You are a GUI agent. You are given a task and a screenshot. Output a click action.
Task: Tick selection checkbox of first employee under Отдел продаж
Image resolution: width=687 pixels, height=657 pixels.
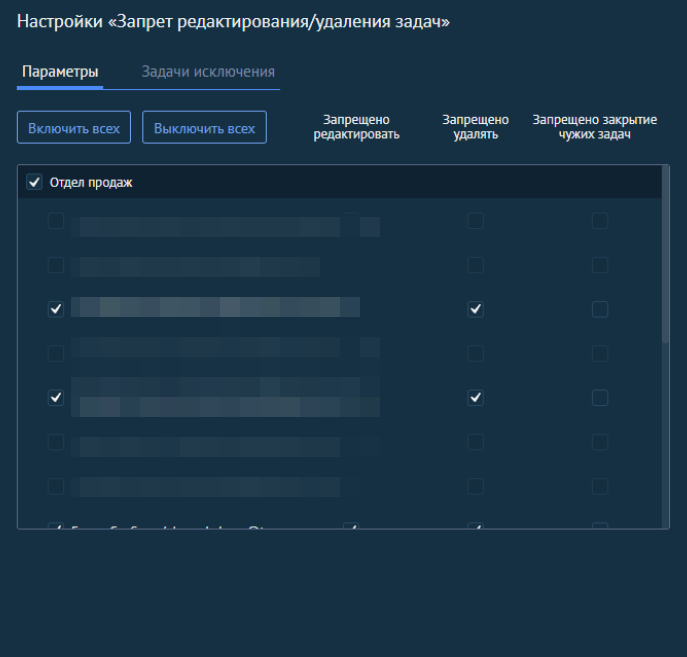click(x=56, y=221)
